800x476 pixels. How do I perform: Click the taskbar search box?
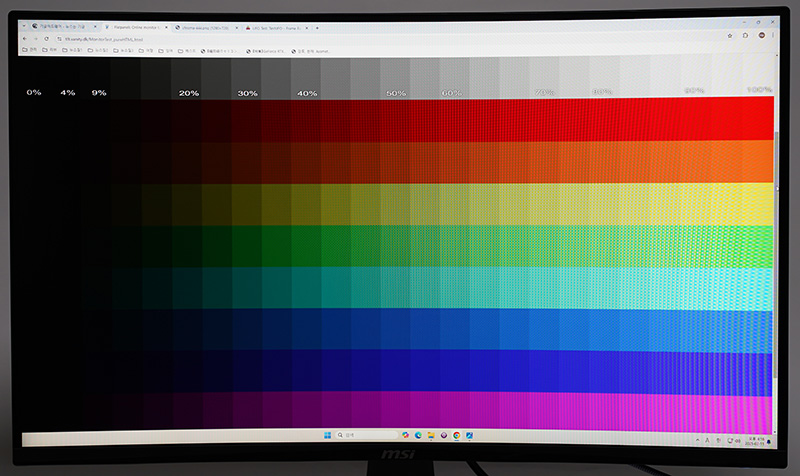[366, 435]
